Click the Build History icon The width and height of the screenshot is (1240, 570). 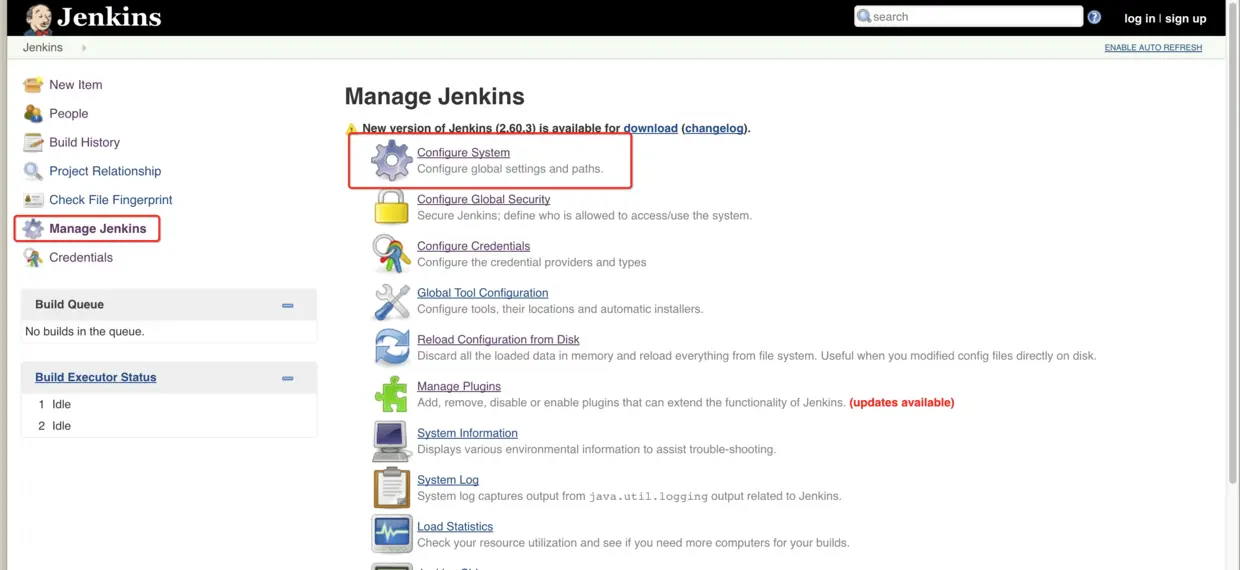click(33, 142)
